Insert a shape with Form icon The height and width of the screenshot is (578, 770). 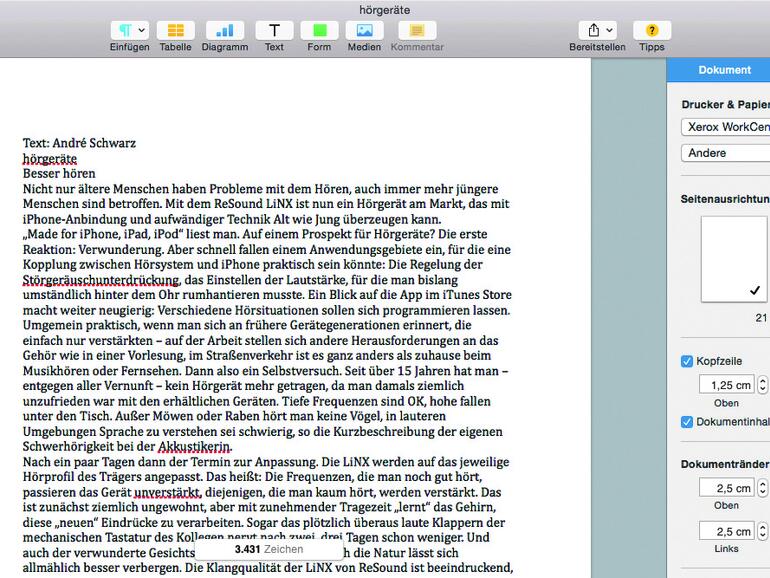[319, 30]
